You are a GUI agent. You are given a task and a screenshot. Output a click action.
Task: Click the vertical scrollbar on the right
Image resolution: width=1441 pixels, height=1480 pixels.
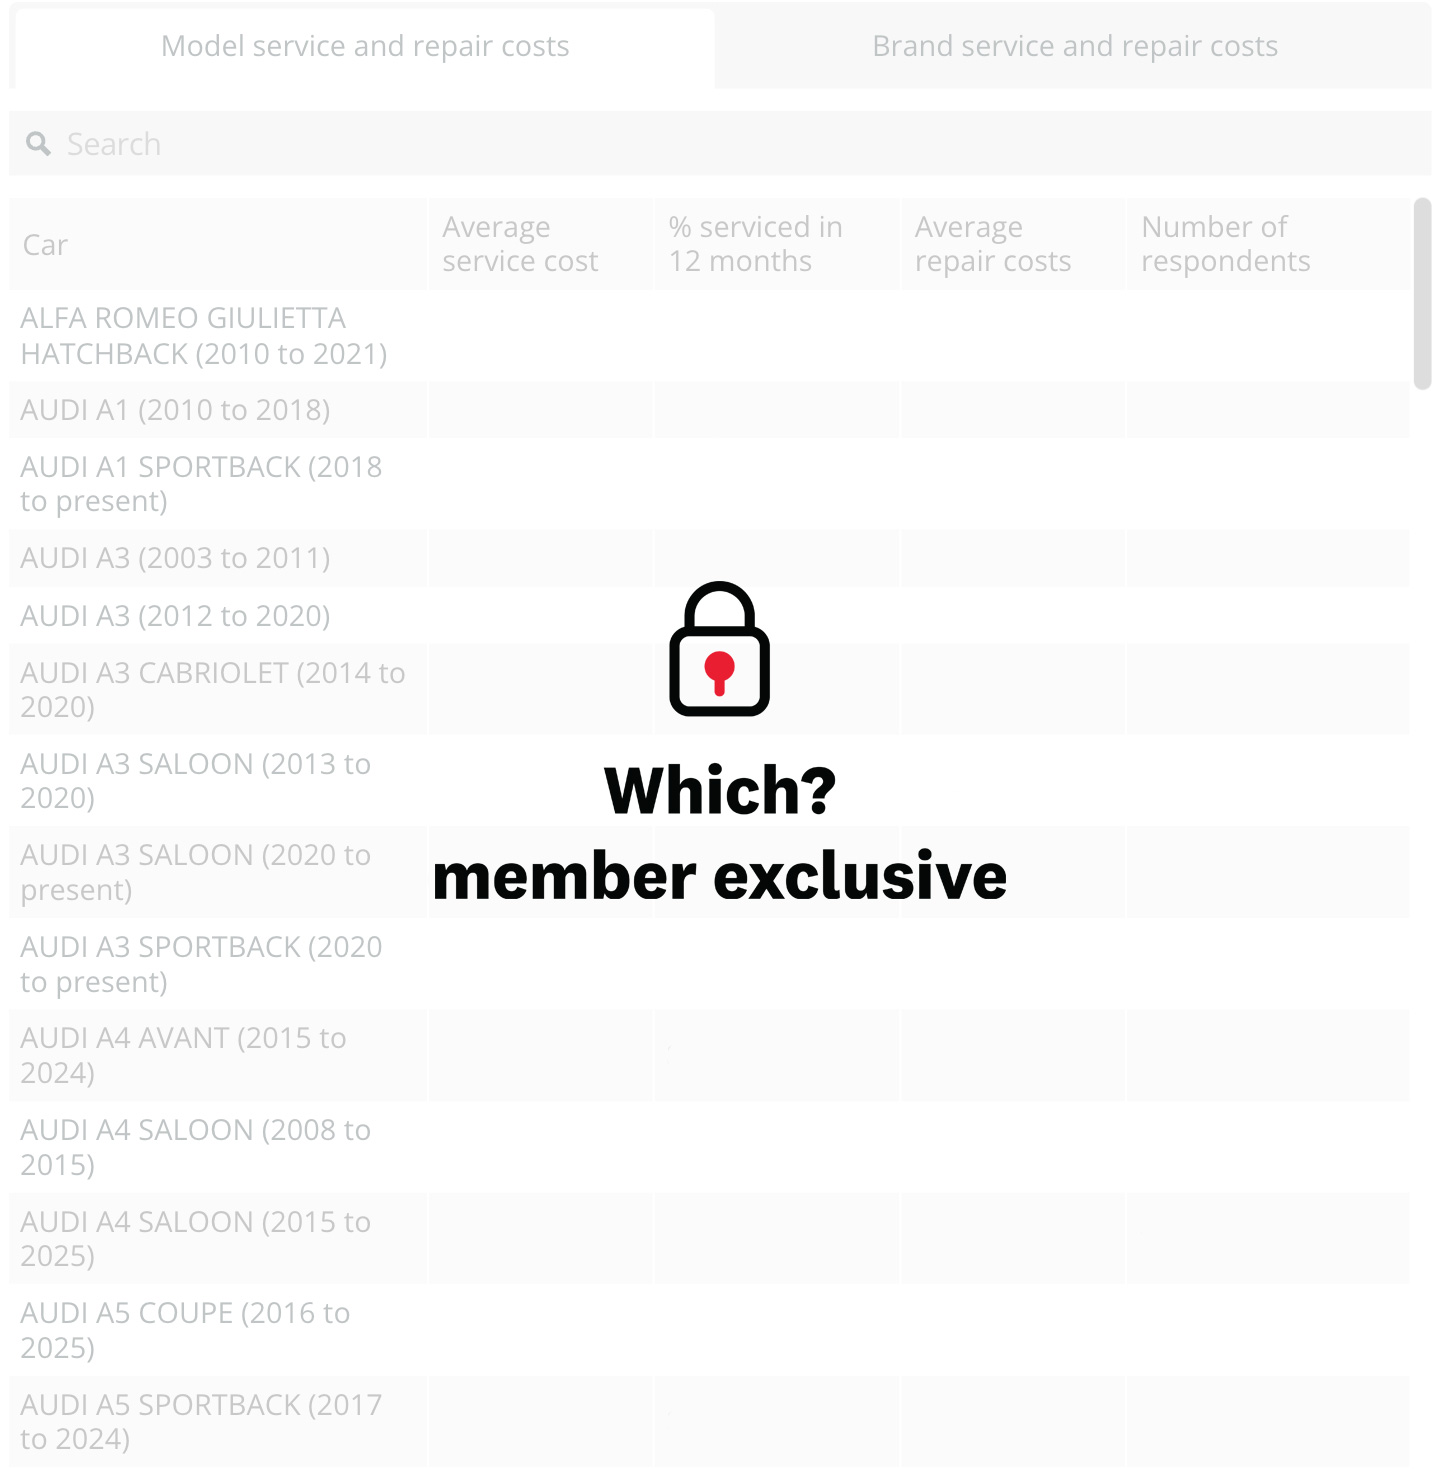point(1424,290)
